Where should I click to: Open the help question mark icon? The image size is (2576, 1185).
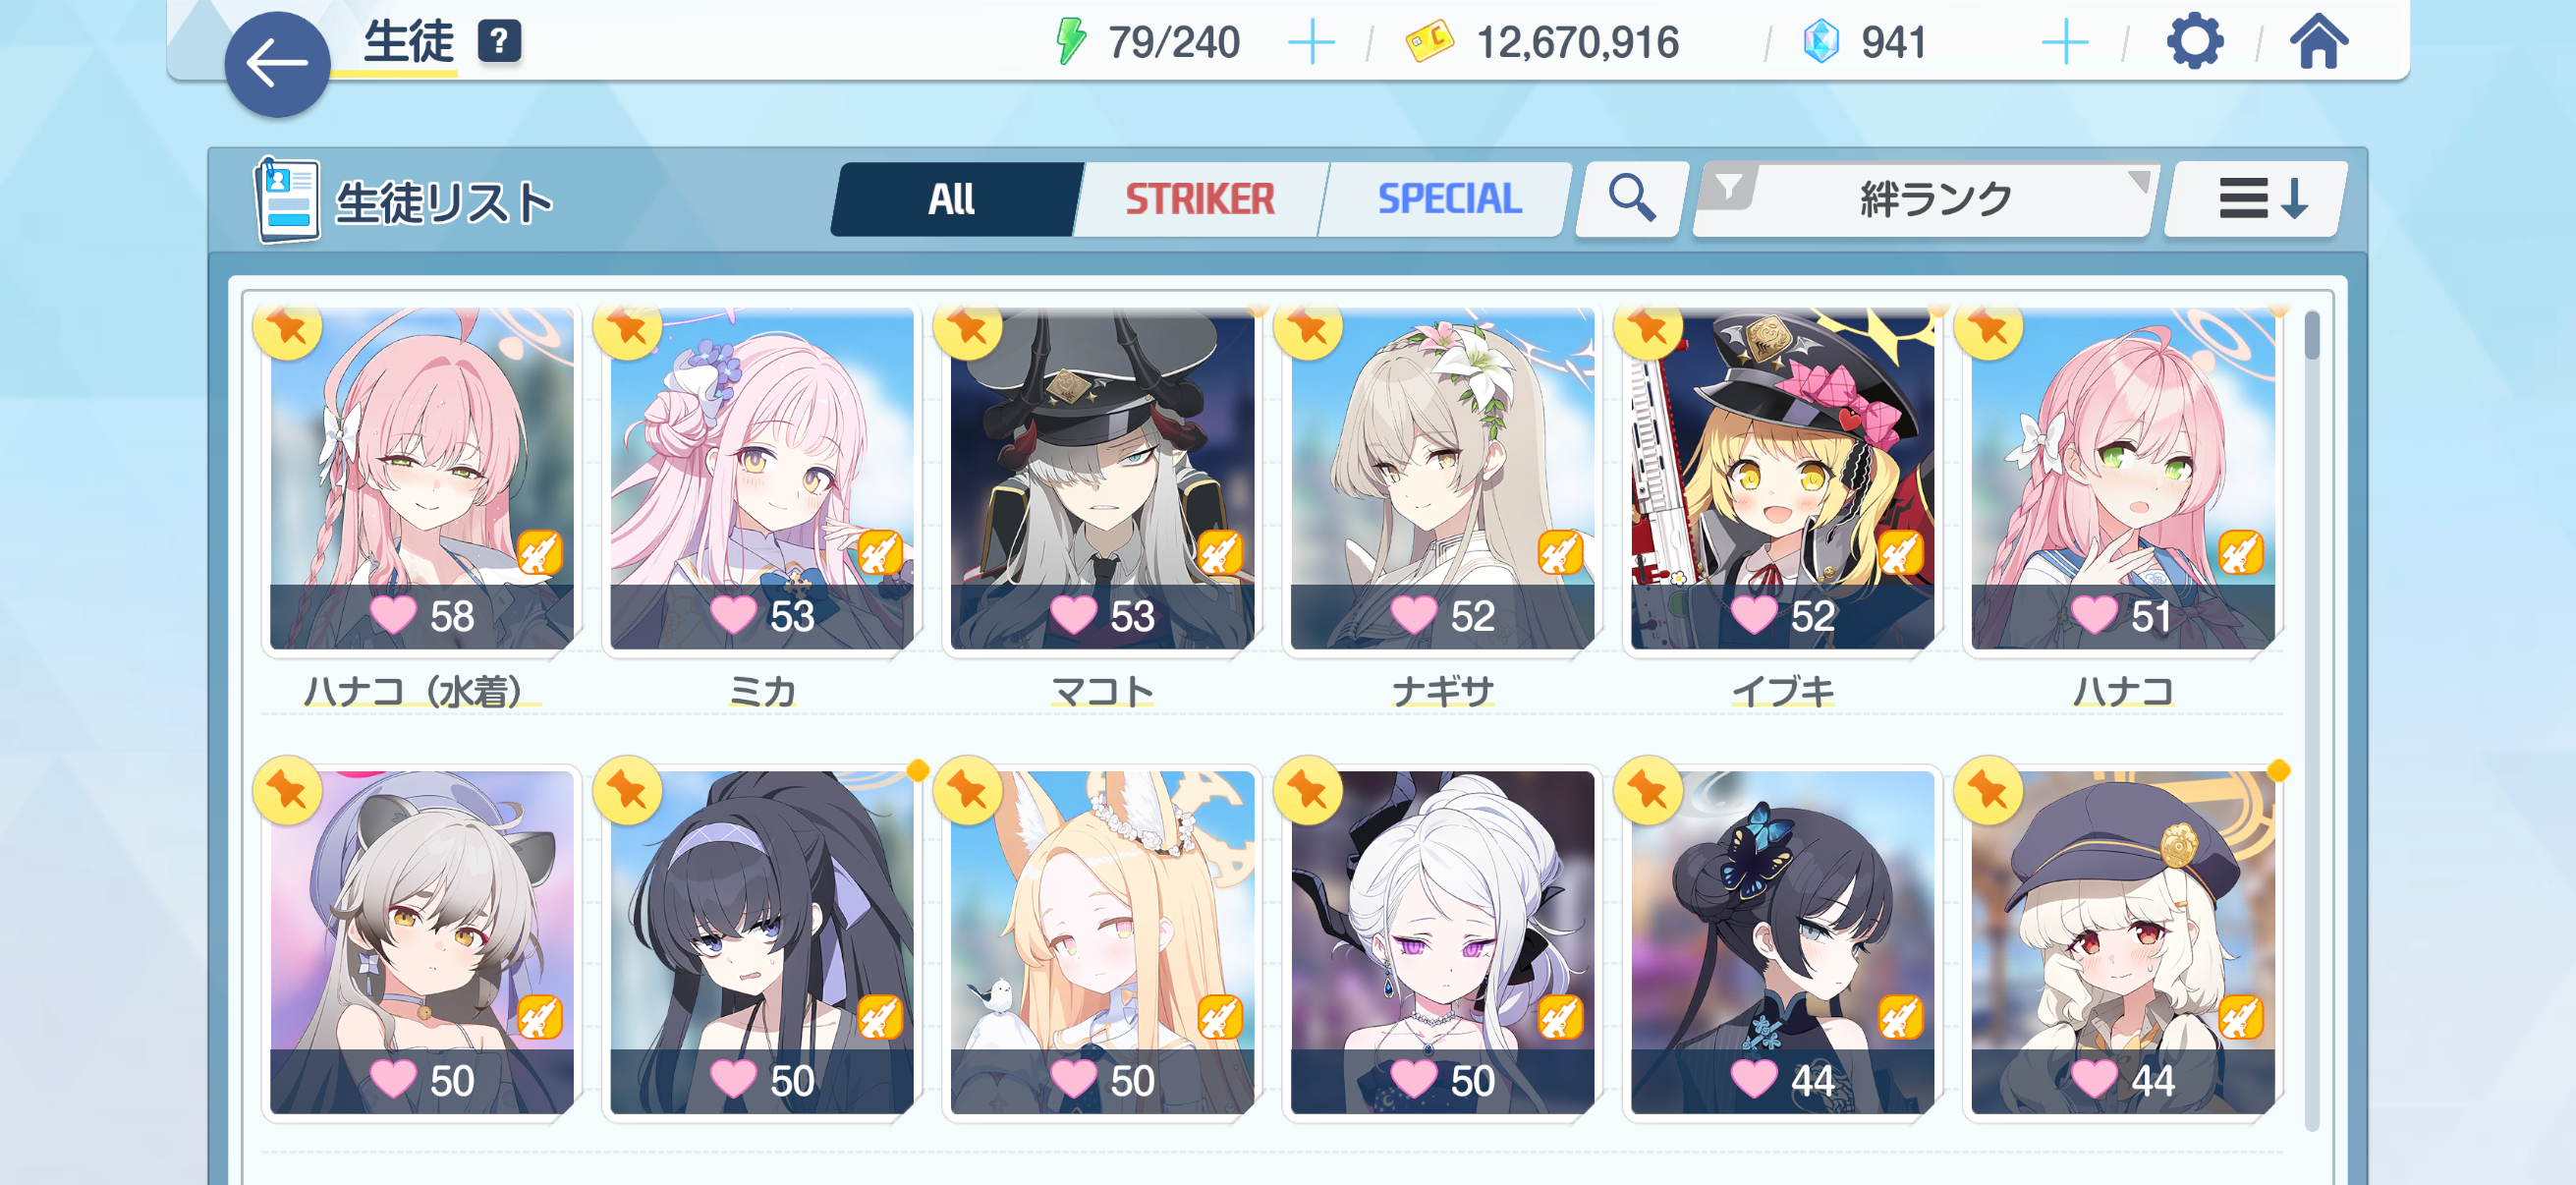tap(499, 42)
